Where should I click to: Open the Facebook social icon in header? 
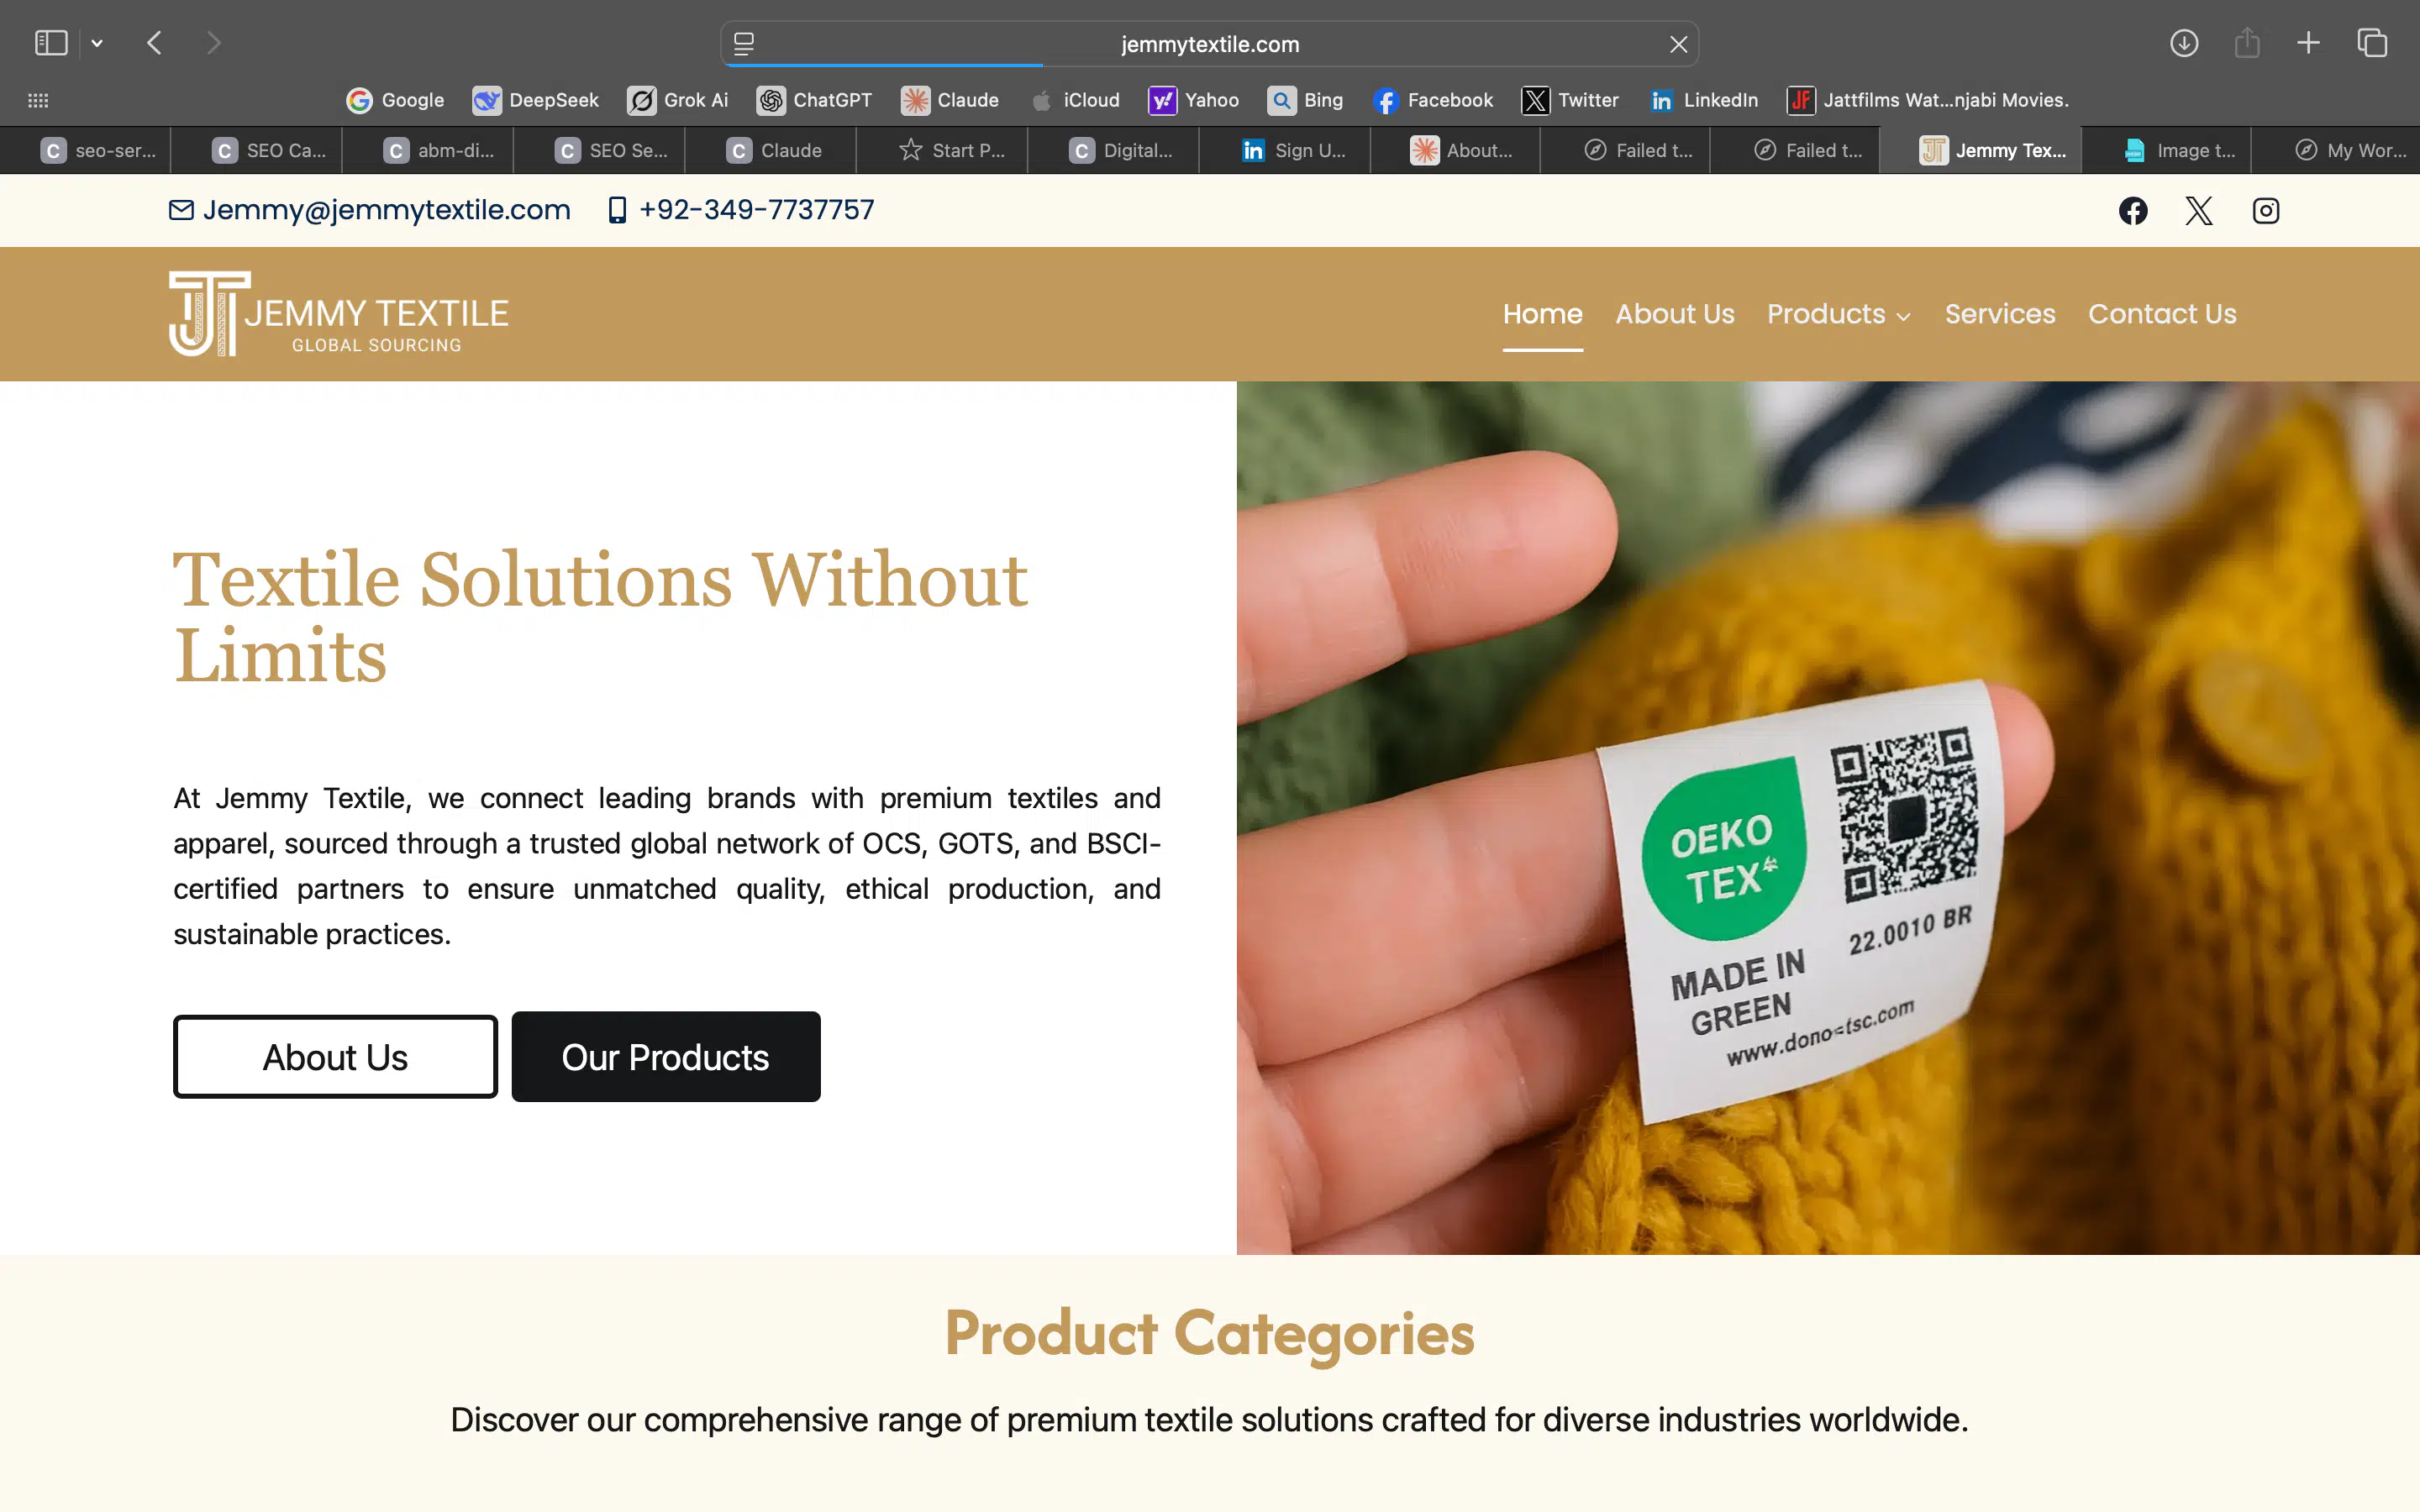2132,211
